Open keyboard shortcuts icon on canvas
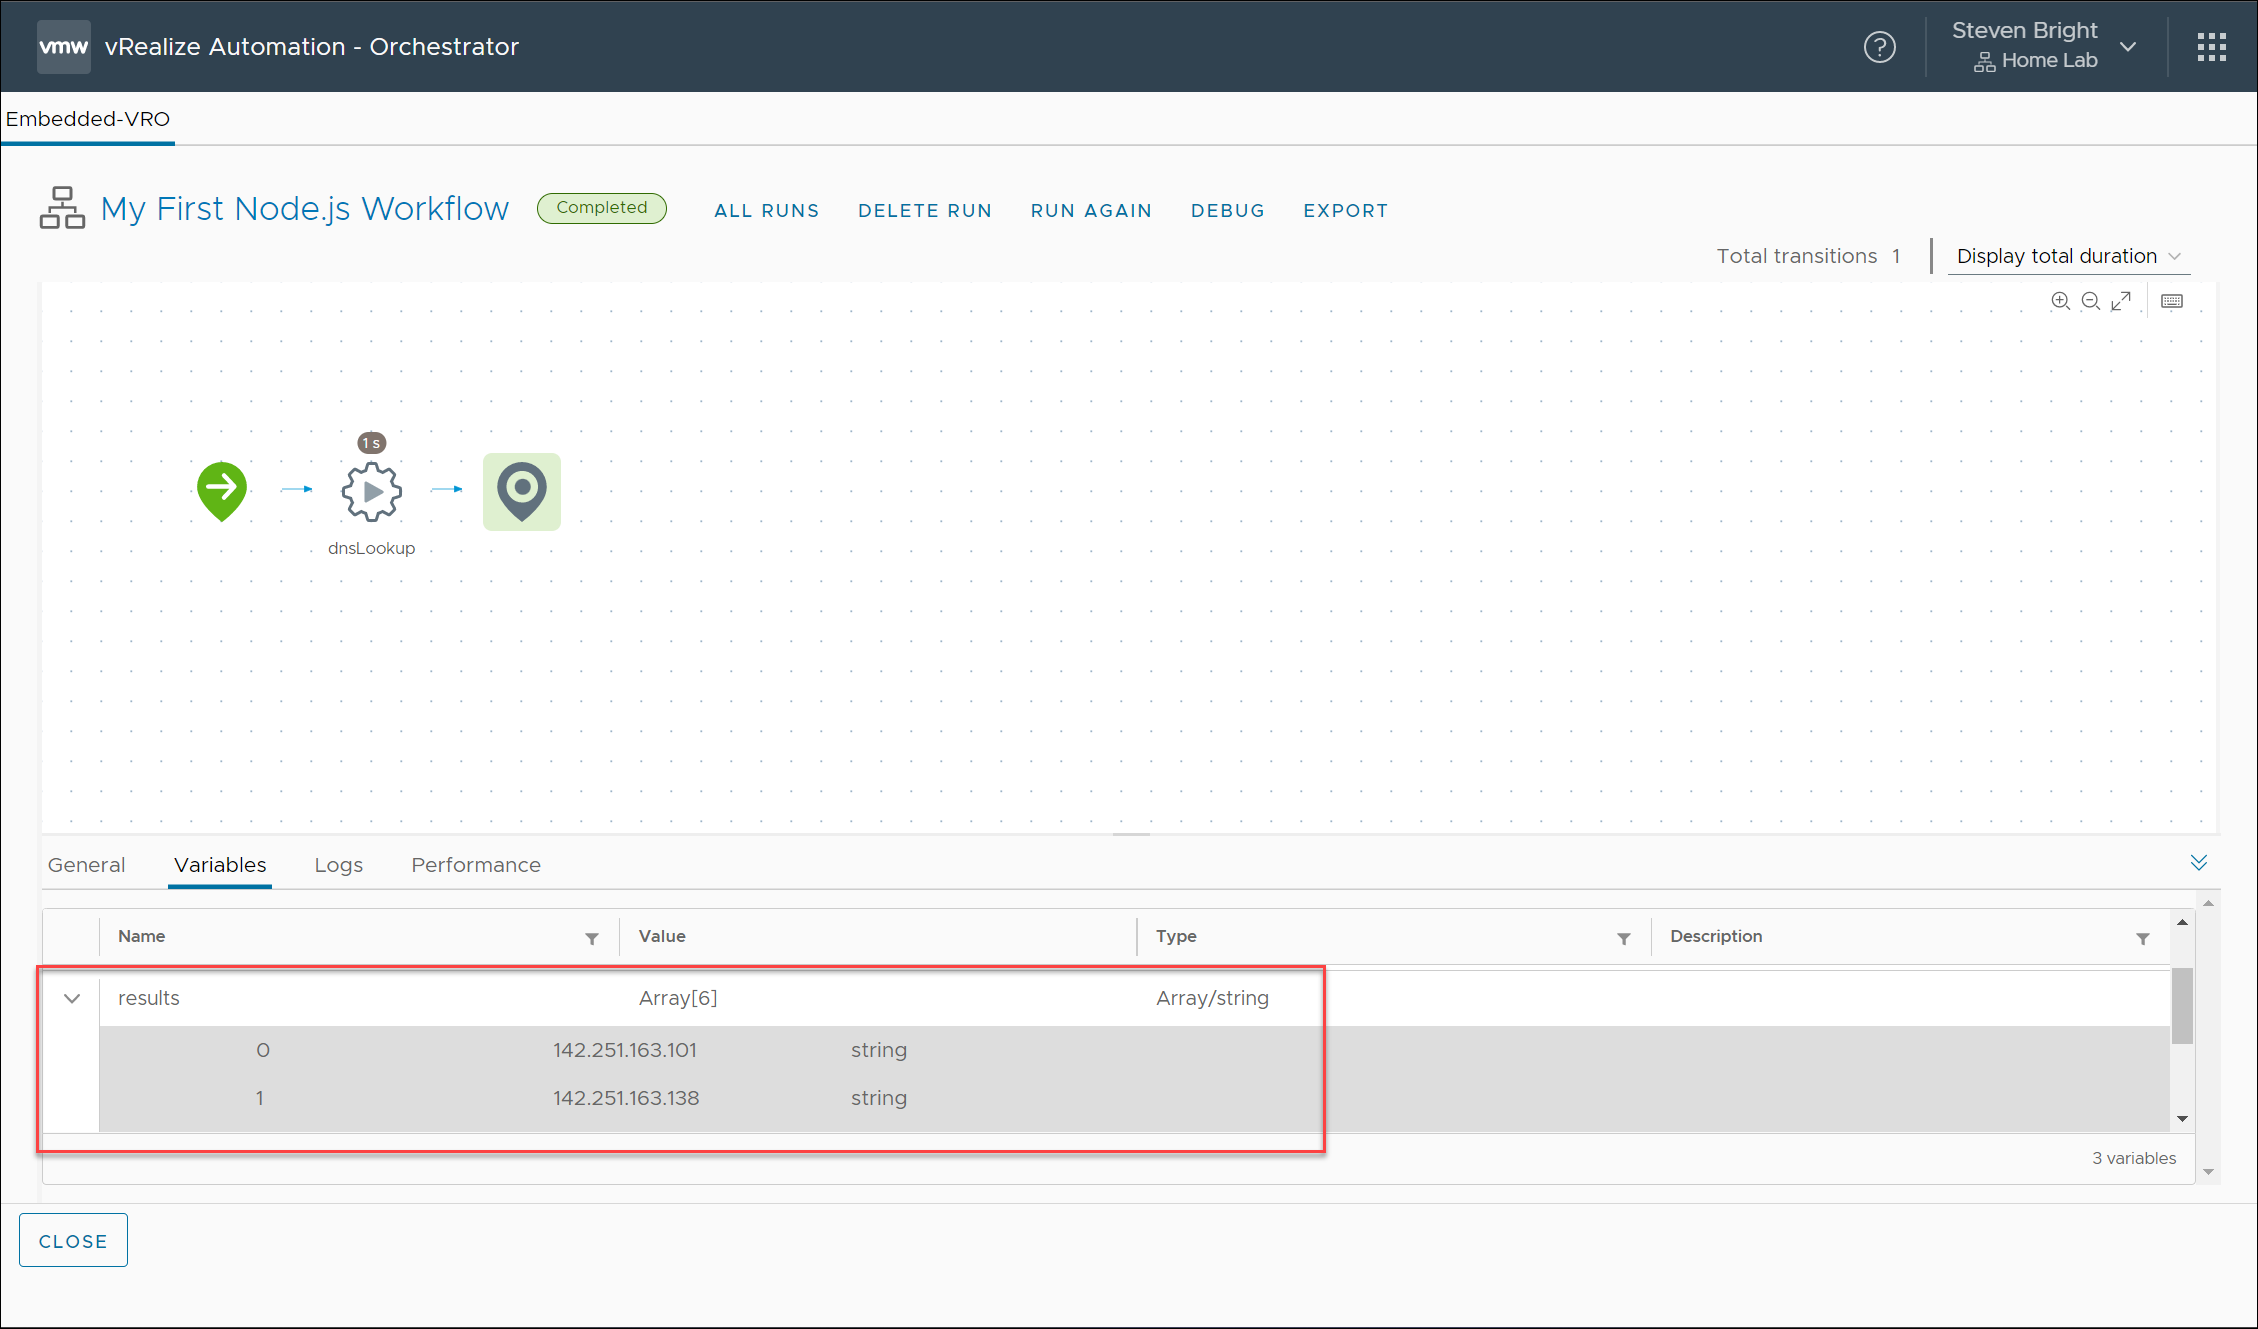This screenshot has width=2258, height=1329. pyautogui.click(x=2172, y=301)
